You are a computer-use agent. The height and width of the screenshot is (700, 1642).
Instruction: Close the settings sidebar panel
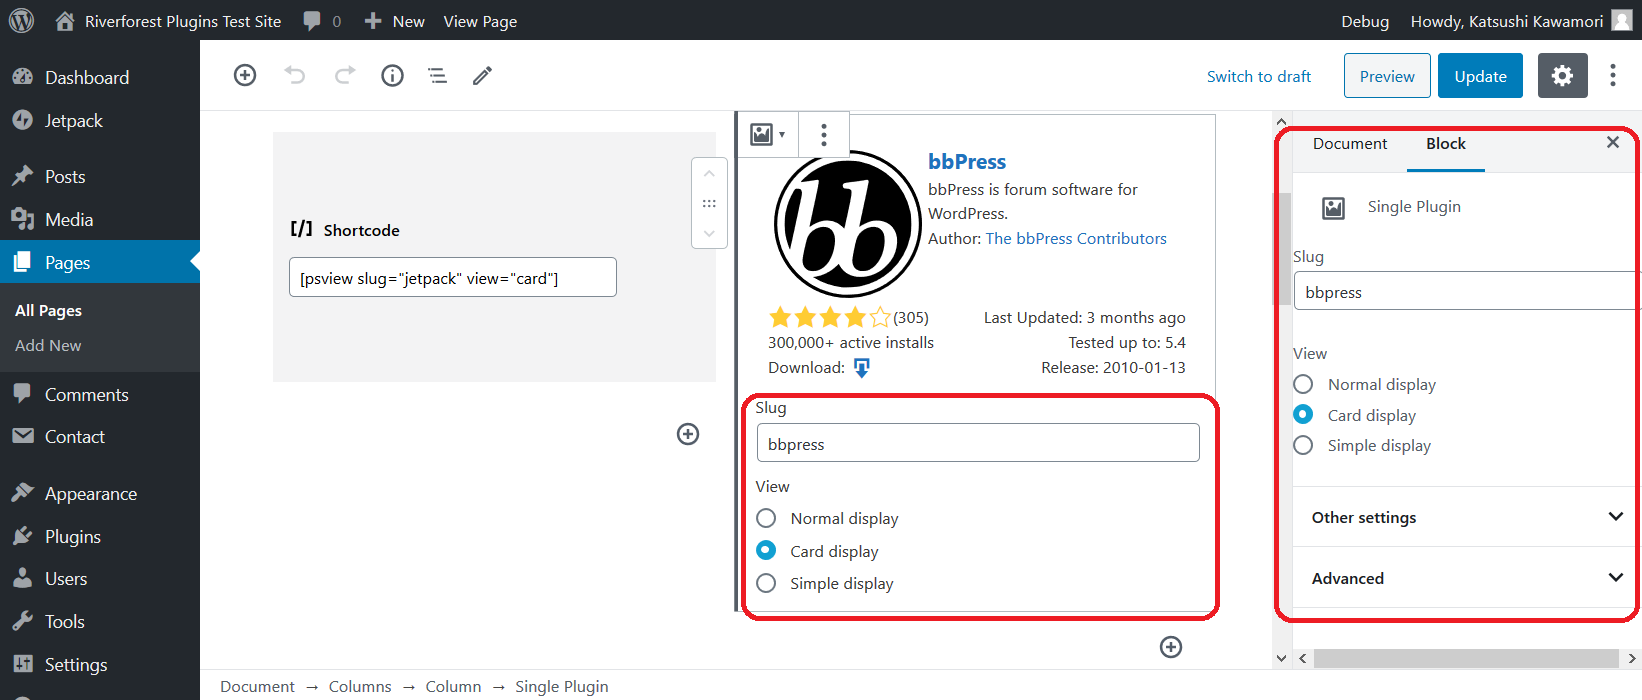coord(1612,142)
